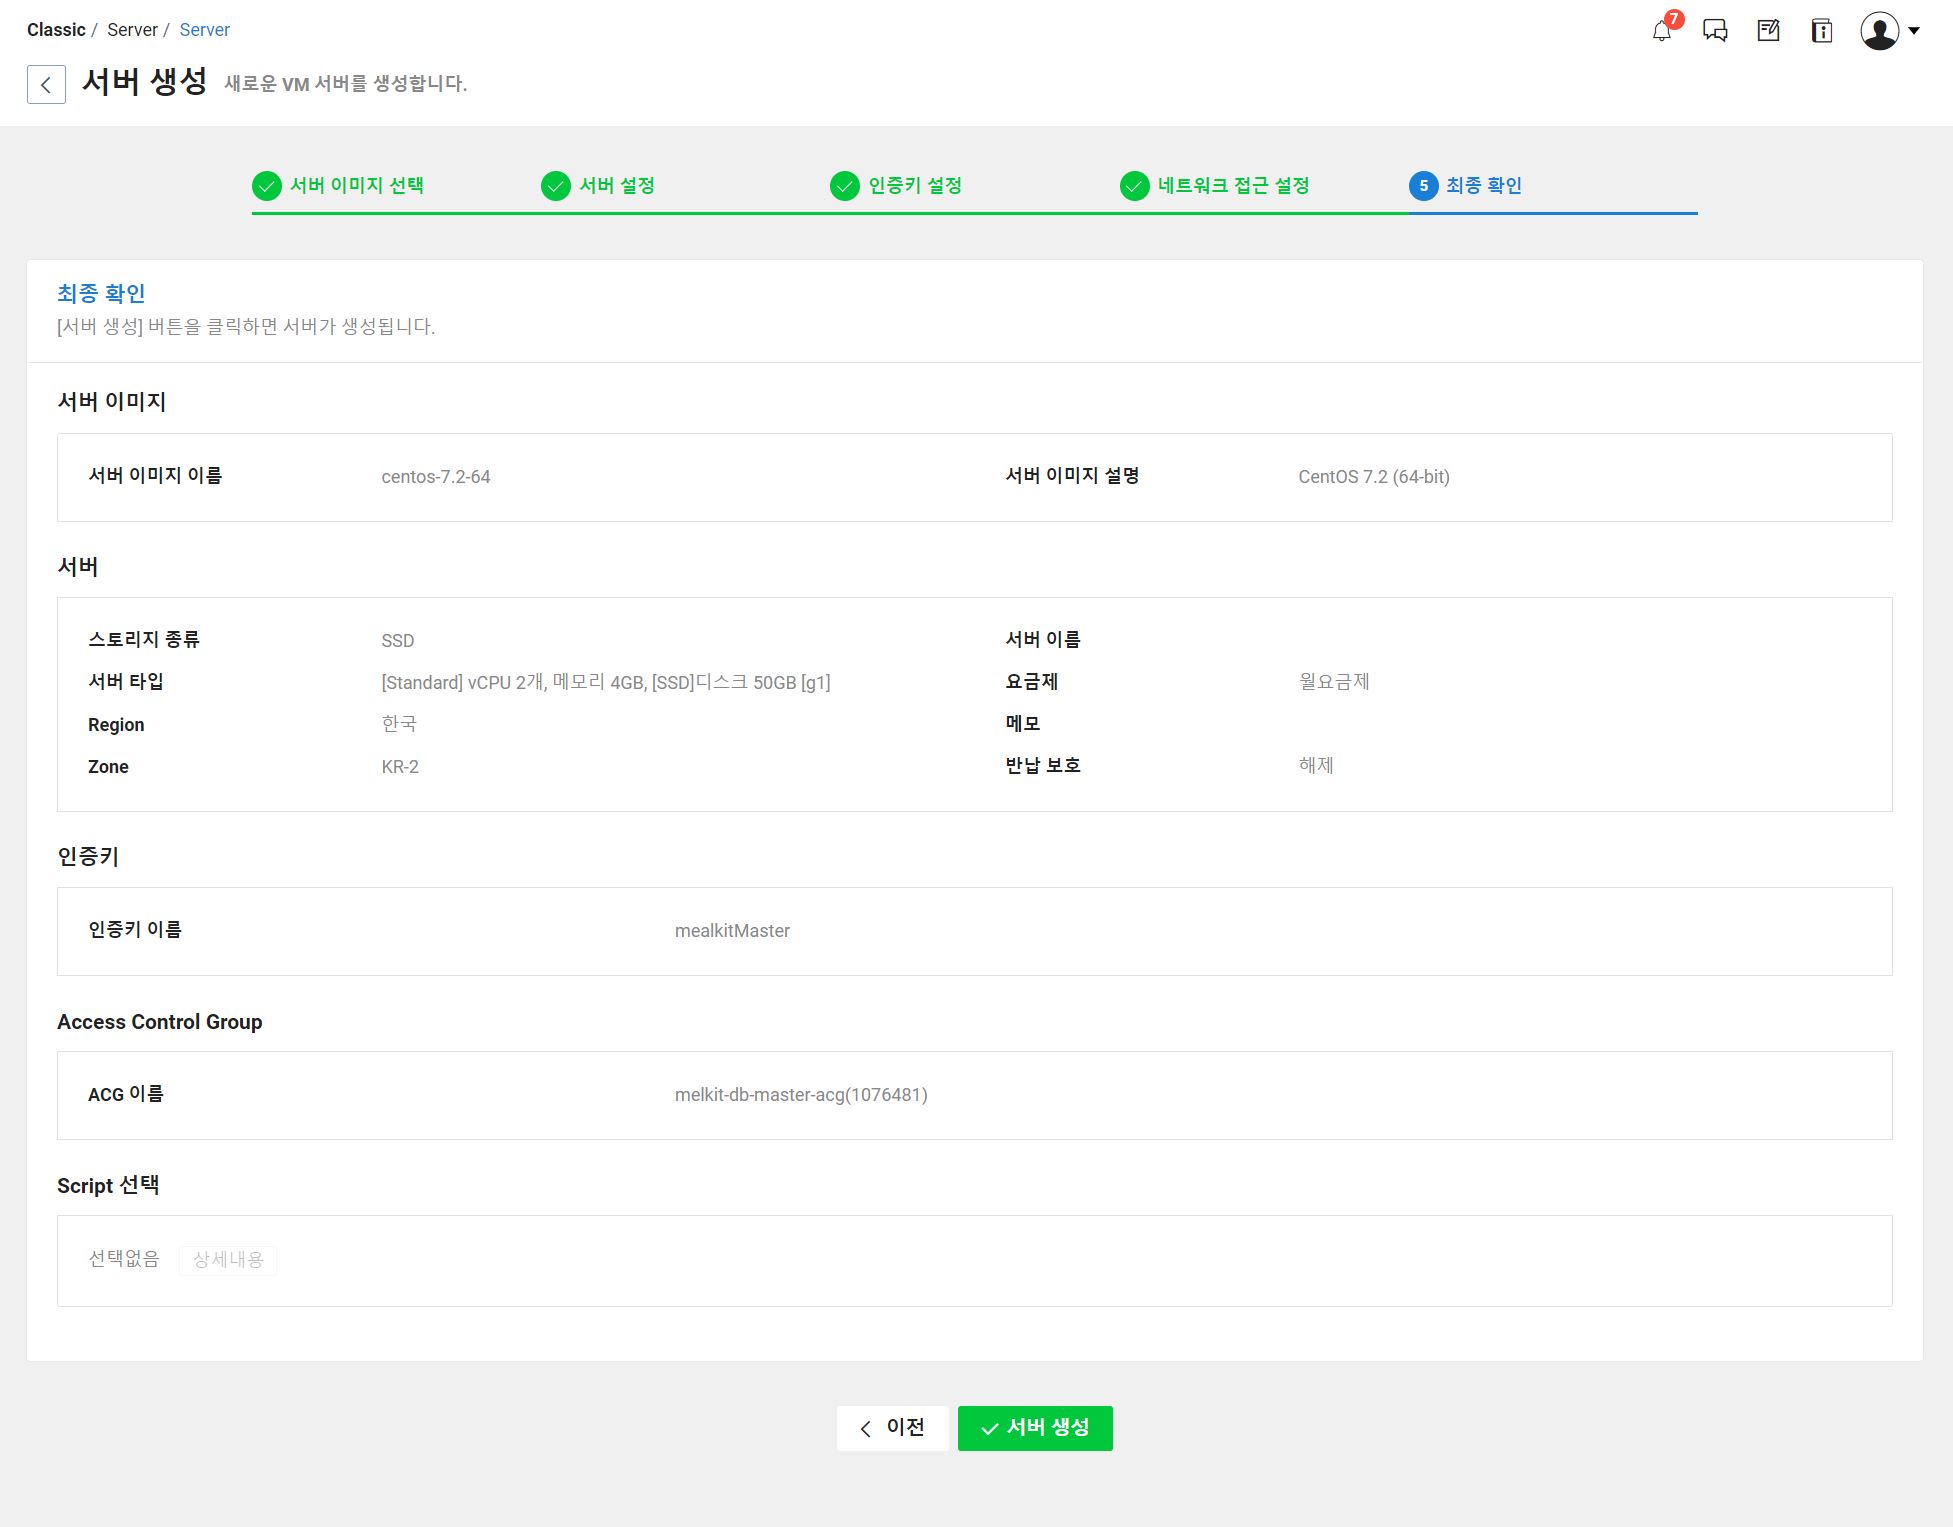This screenshot has height=1527, width=1953.
Task: Click the step 5 number circle
Action: tap(1423, 186)
